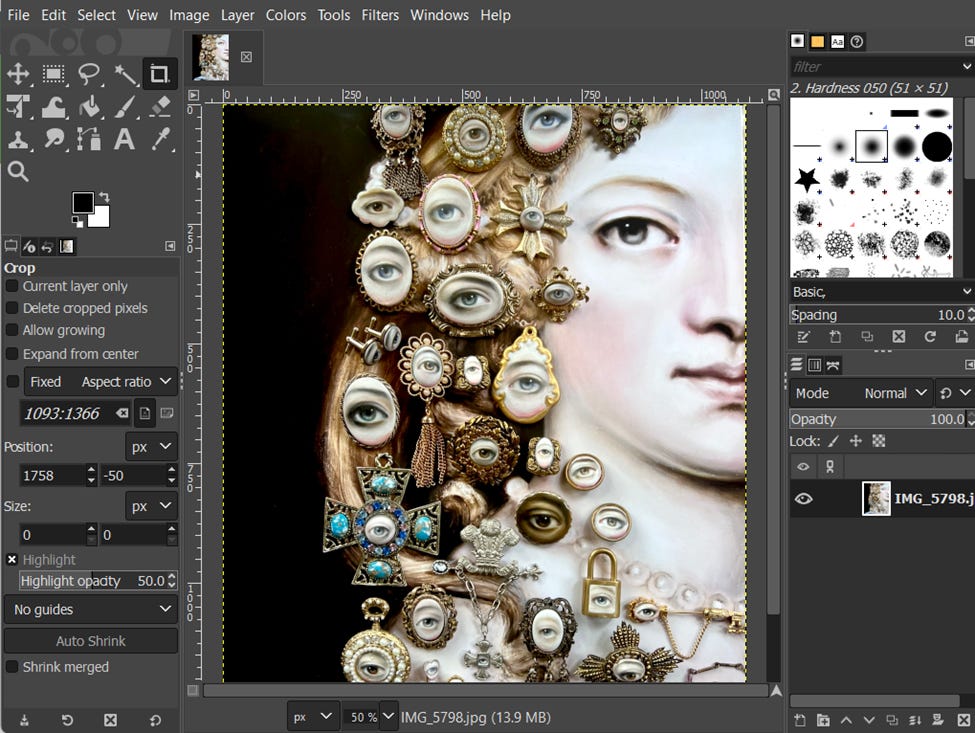Select the Text tool
The width and height of the screenshot is (975, 733).
coord(125,139)
